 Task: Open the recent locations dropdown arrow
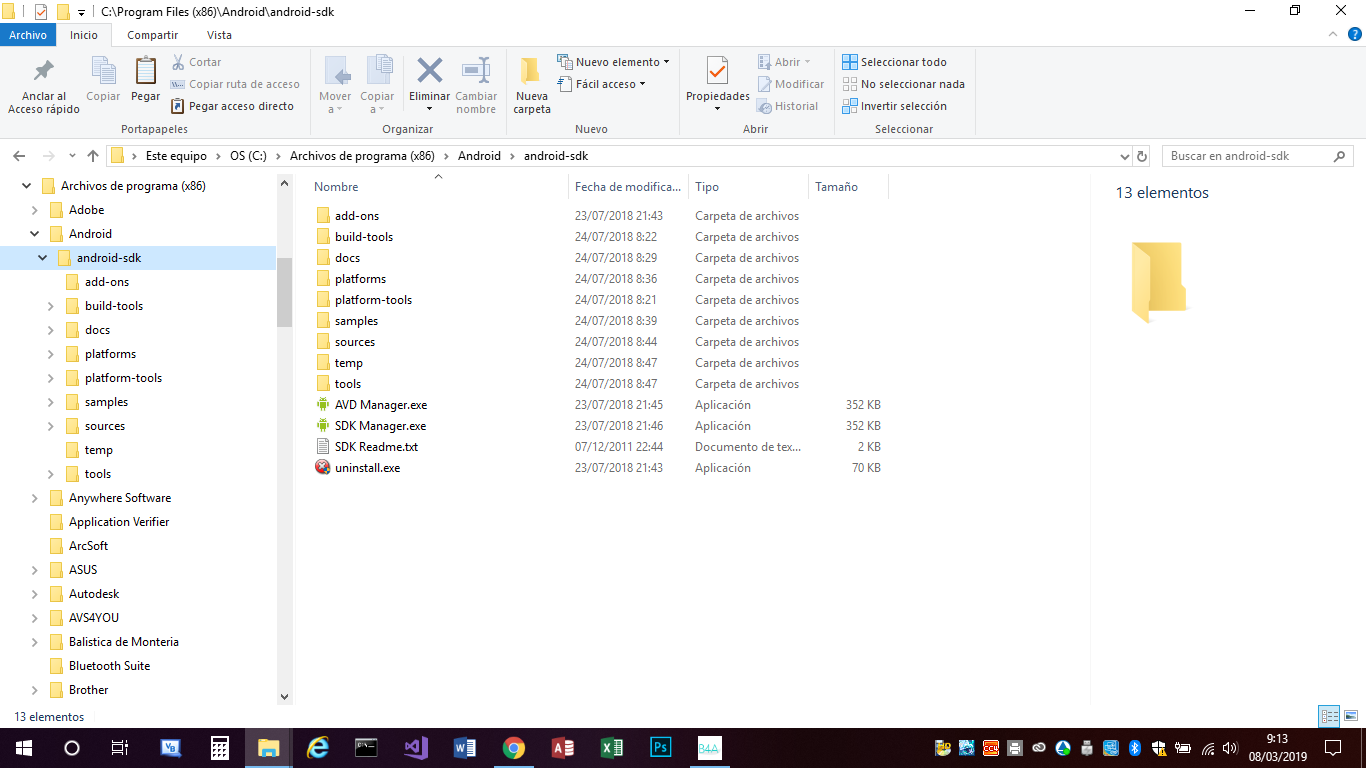(x=72, y=156)
